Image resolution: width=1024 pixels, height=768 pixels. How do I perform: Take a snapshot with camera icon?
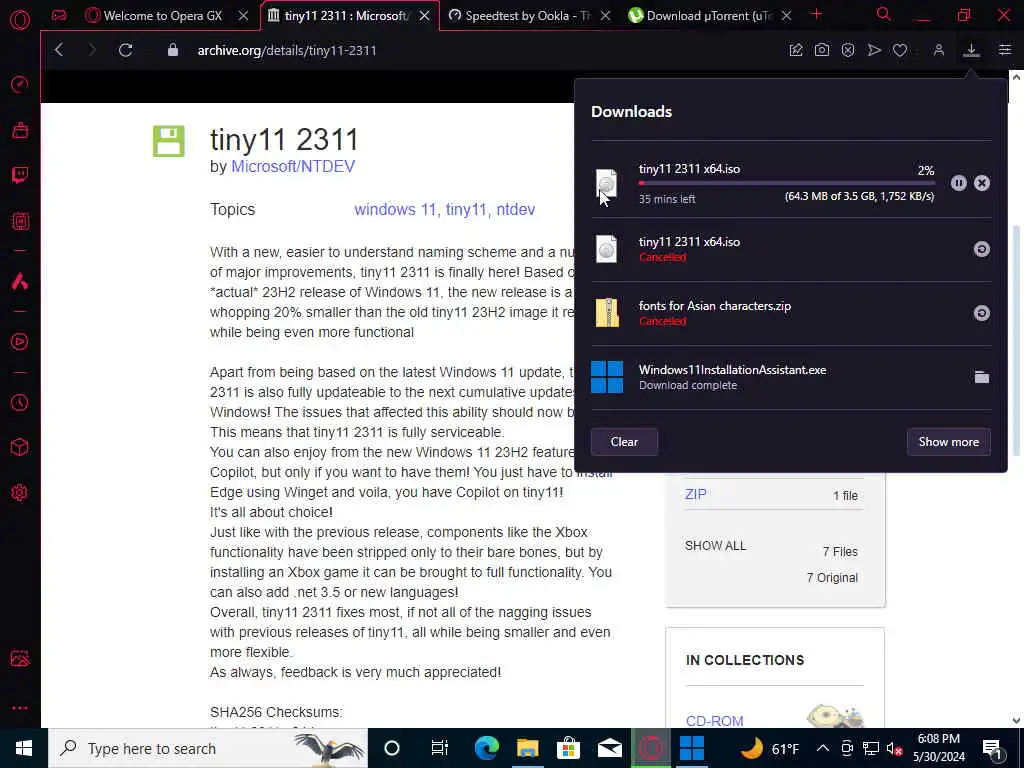(822, 50)
